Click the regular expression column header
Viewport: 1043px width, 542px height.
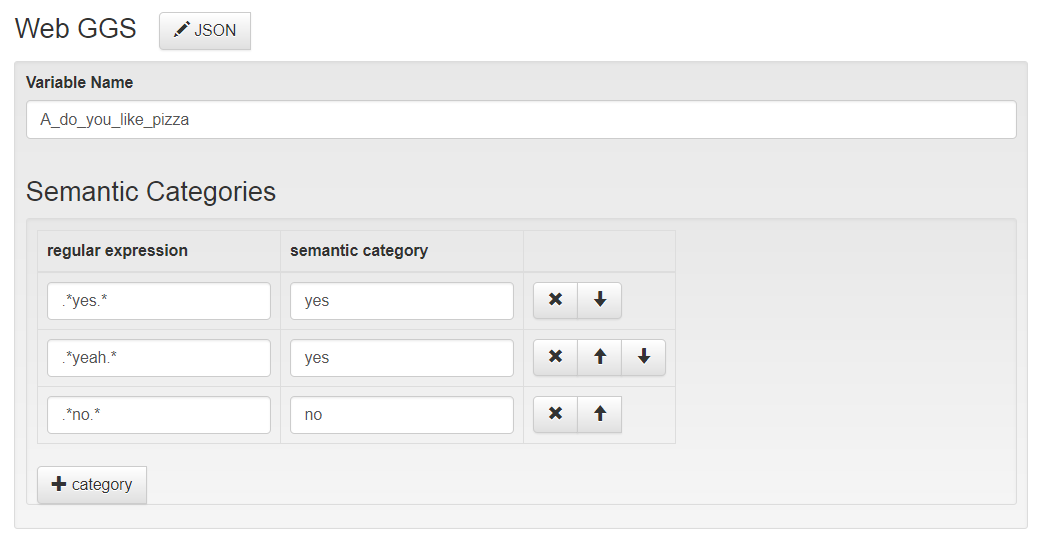[x=117, y=251]
